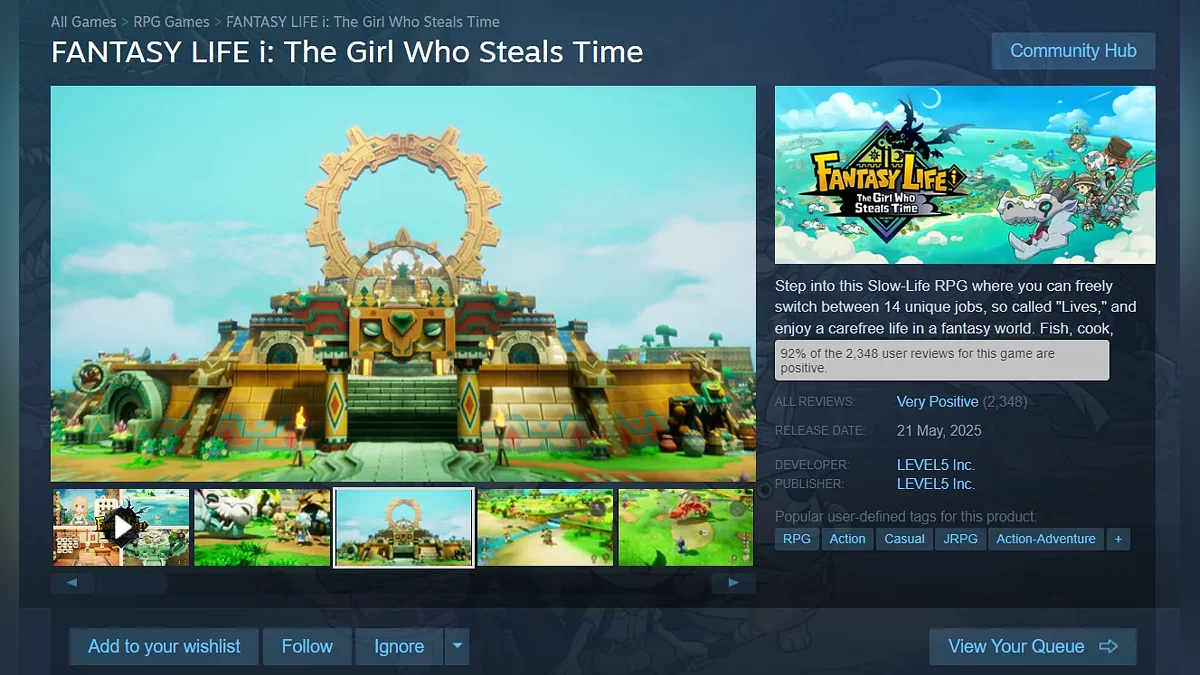Select the RPG tag
Screen dimensions: 1200x675
(x=797, y=539)
